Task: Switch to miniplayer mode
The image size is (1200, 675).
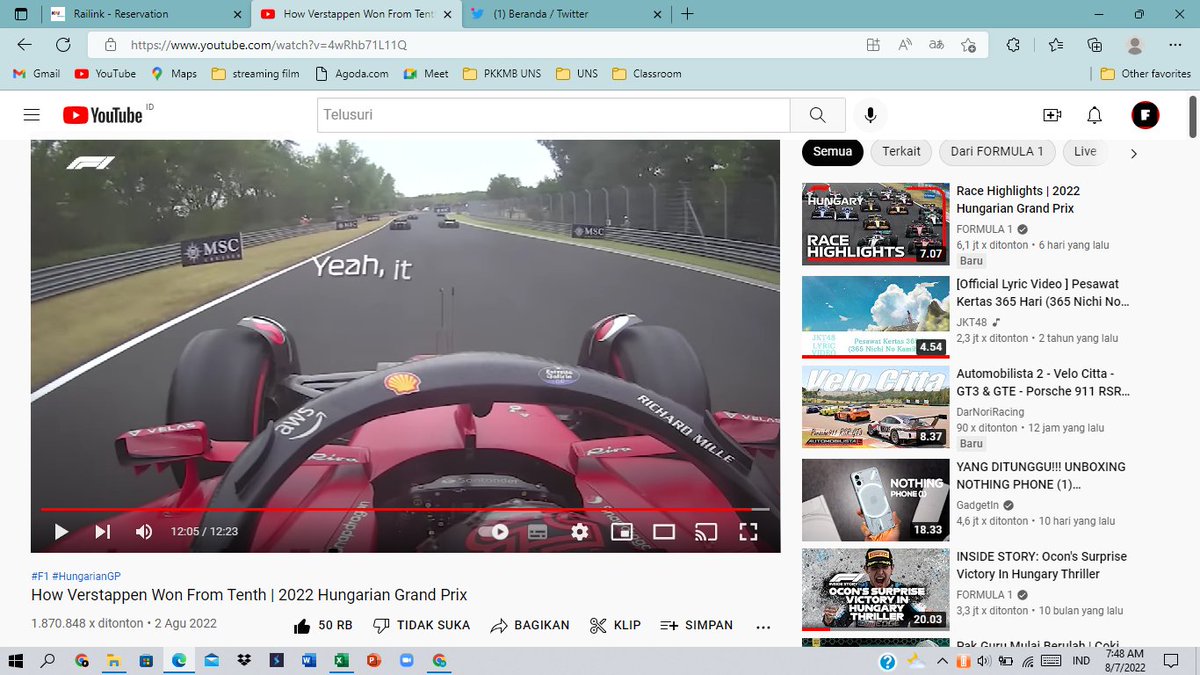Action: click(x=622, y=532)
